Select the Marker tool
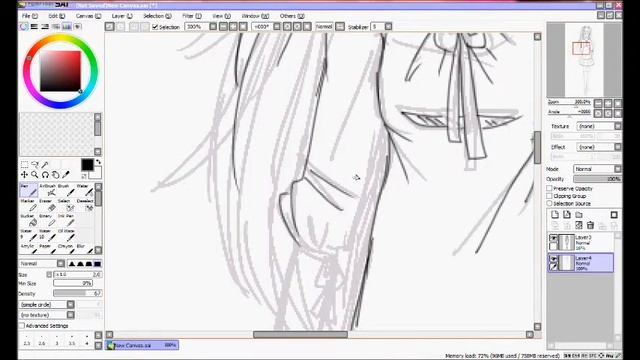 point(29,205)
